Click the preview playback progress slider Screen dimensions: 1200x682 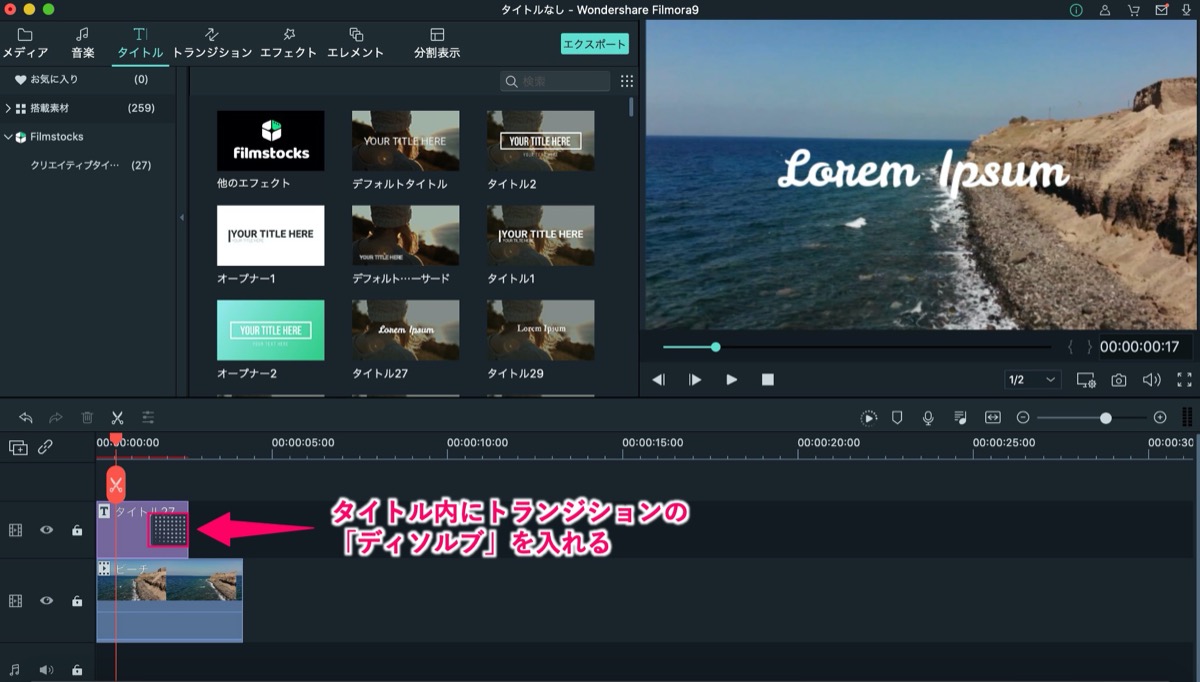pos(857,347)
